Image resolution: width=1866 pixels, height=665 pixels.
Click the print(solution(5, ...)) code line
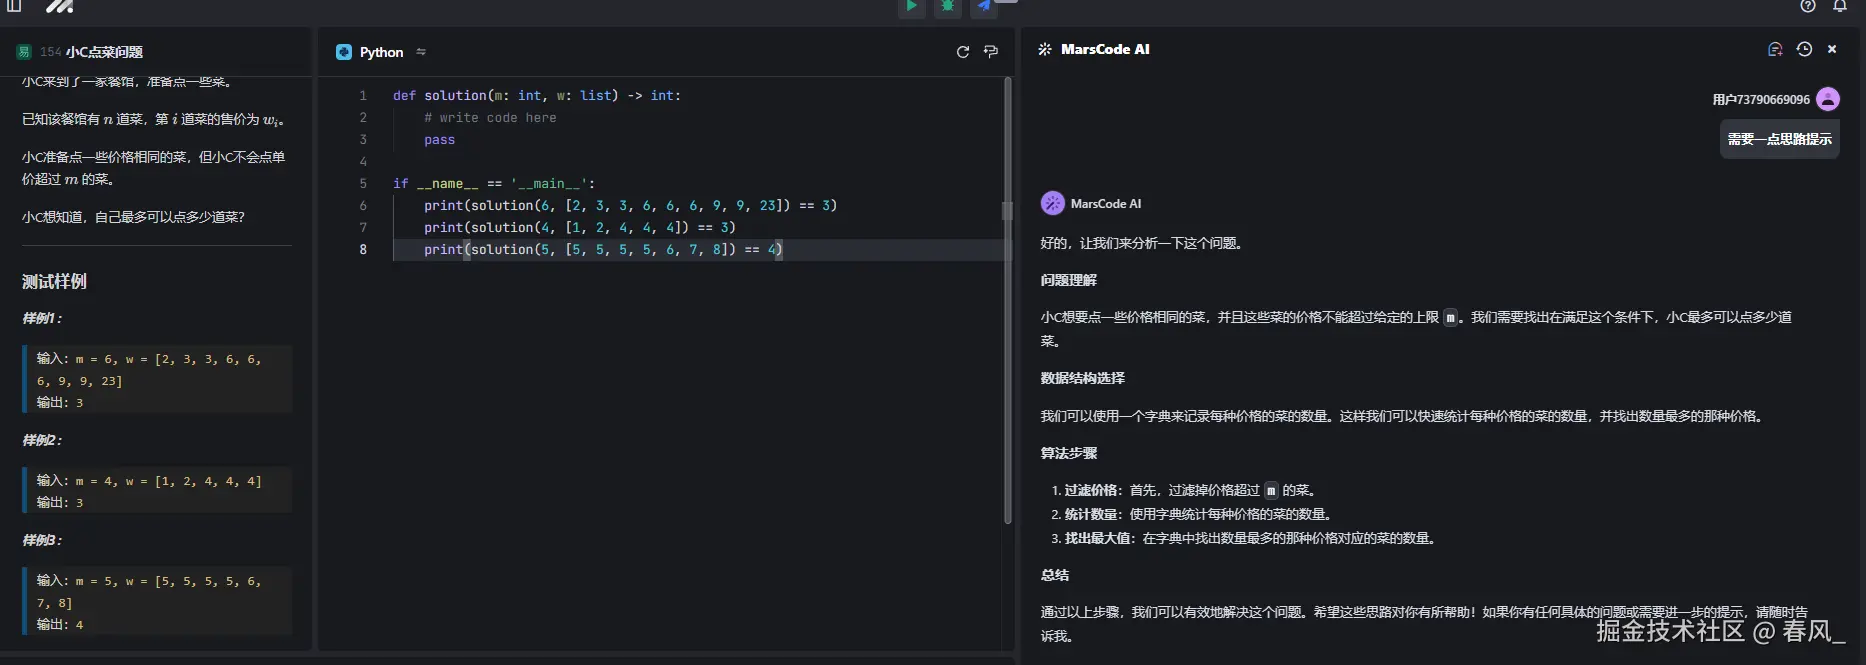[x=603, y=250]
